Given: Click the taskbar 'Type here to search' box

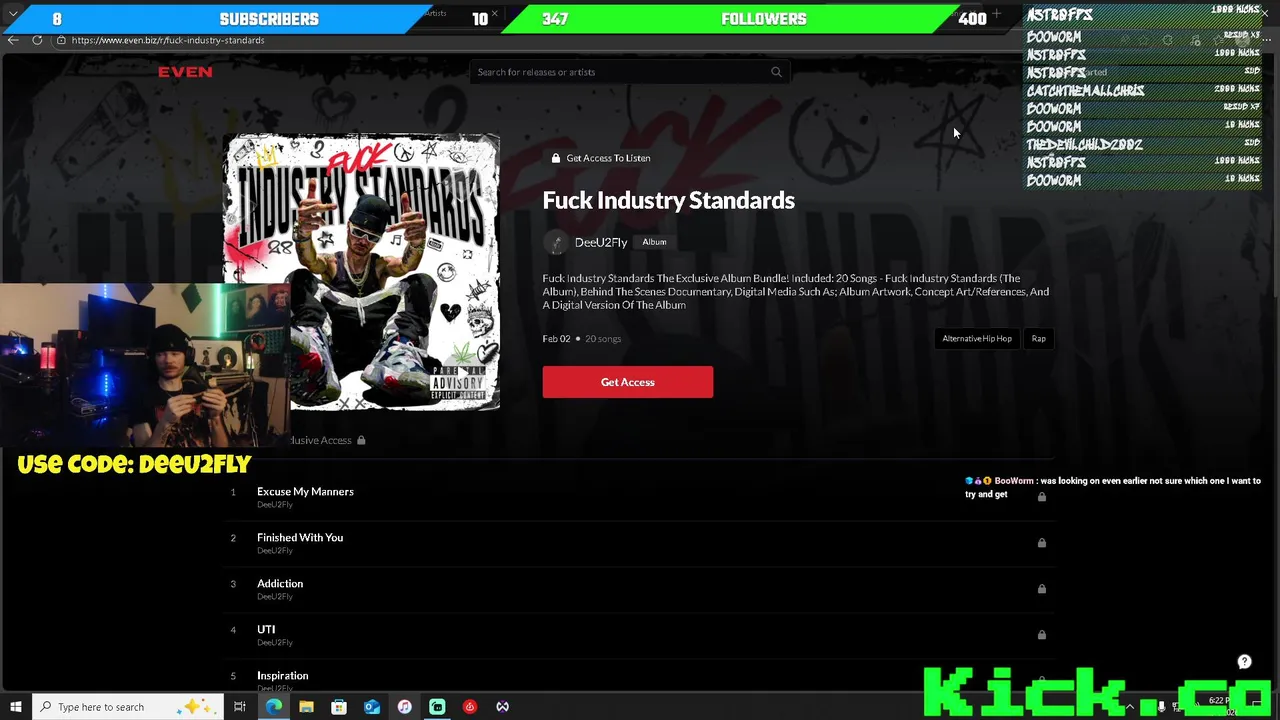Looking at the screenshot, I should point(128,707).
